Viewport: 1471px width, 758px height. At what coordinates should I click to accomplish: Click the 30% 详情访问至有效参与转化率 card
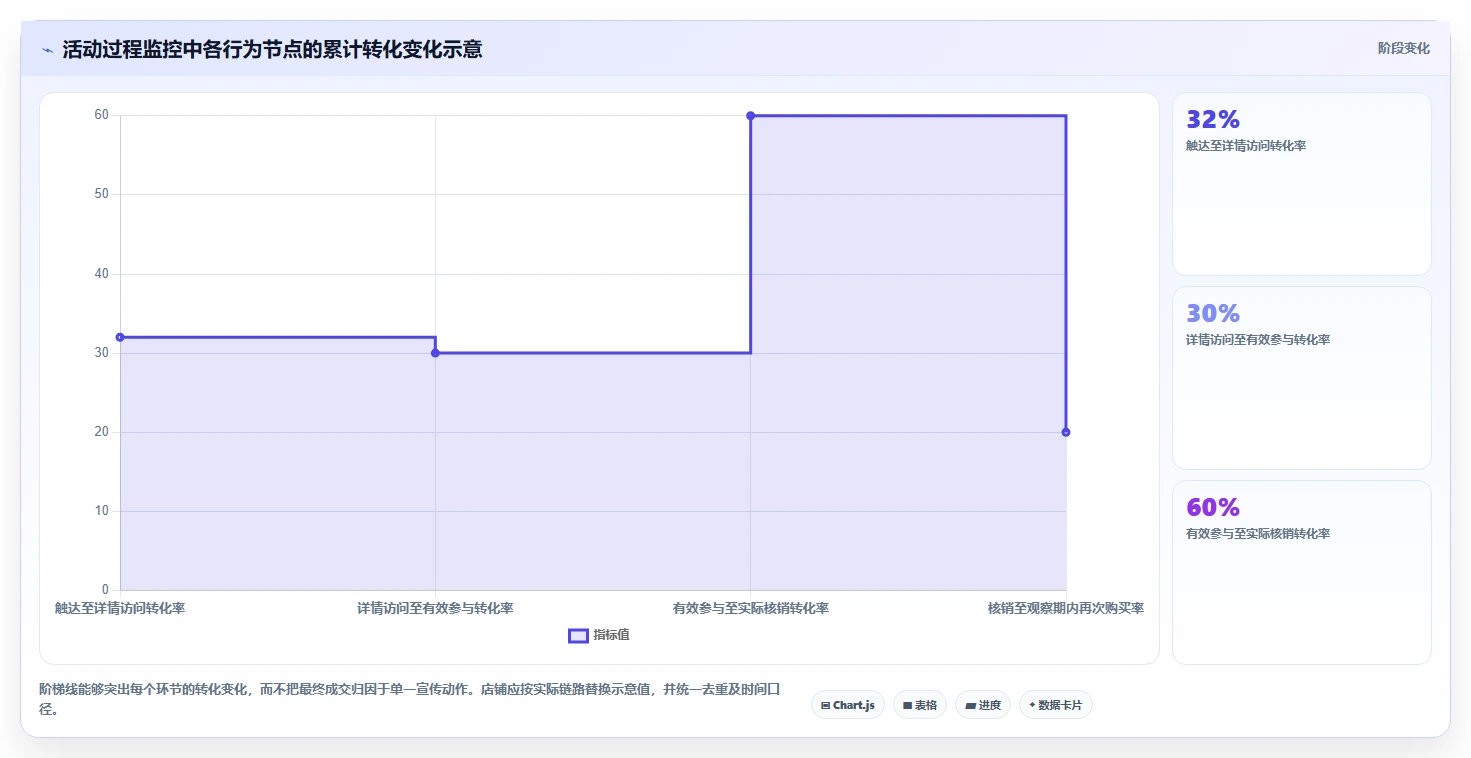(x=1301, y=378)
